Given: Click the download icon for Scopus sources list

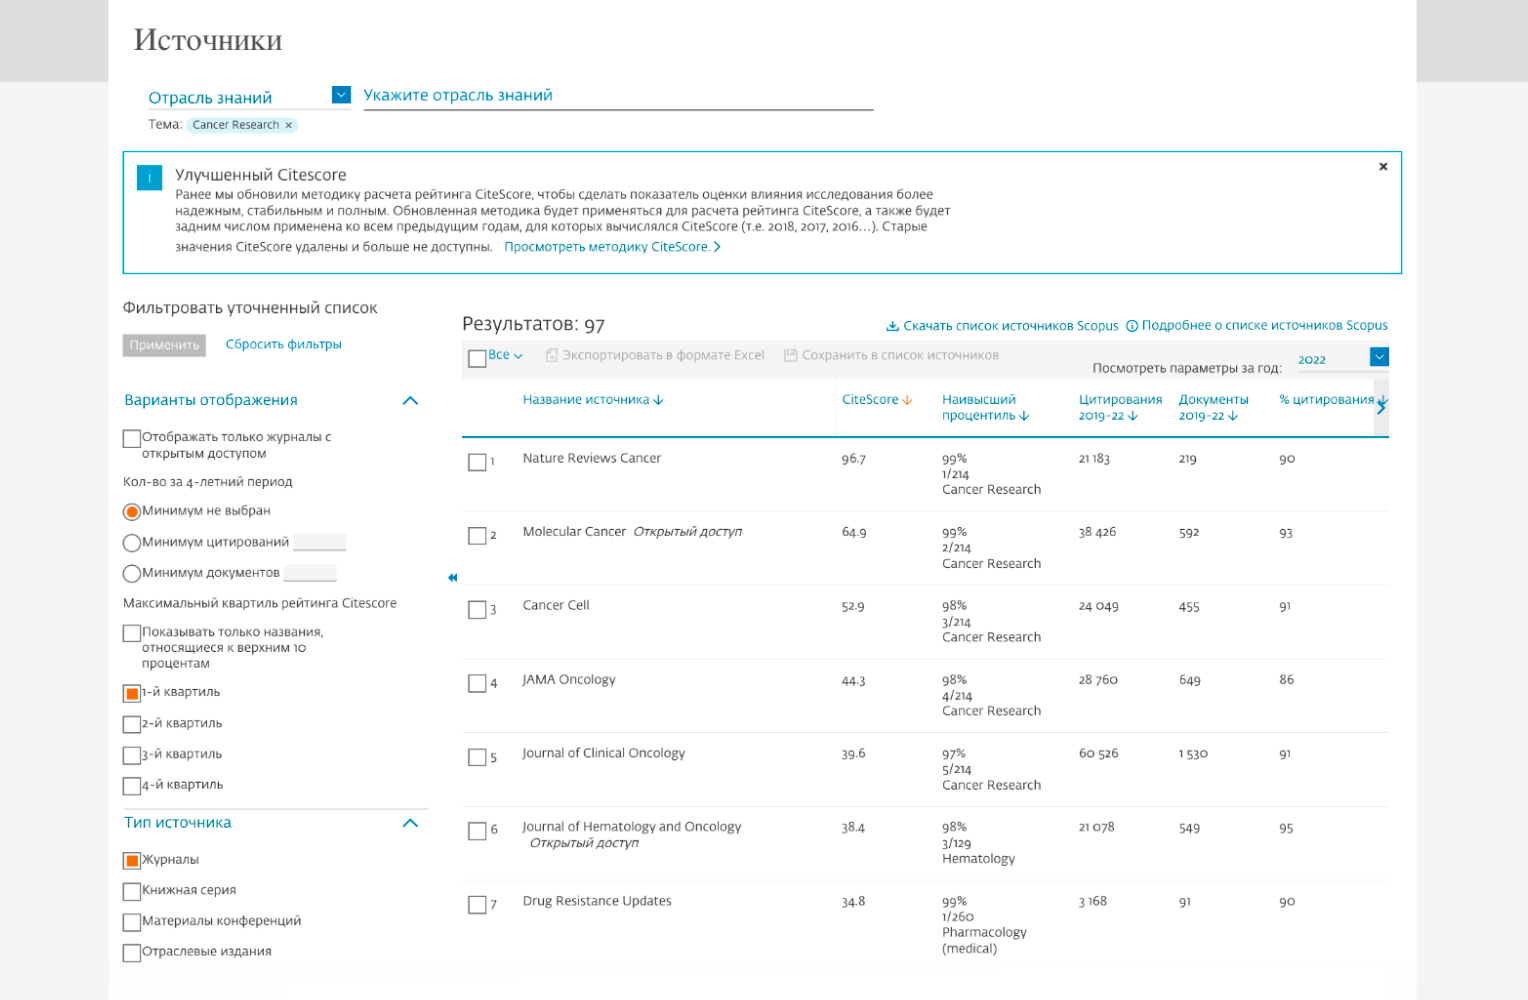Looking at the screenshot, I should (x=892, y=326).
